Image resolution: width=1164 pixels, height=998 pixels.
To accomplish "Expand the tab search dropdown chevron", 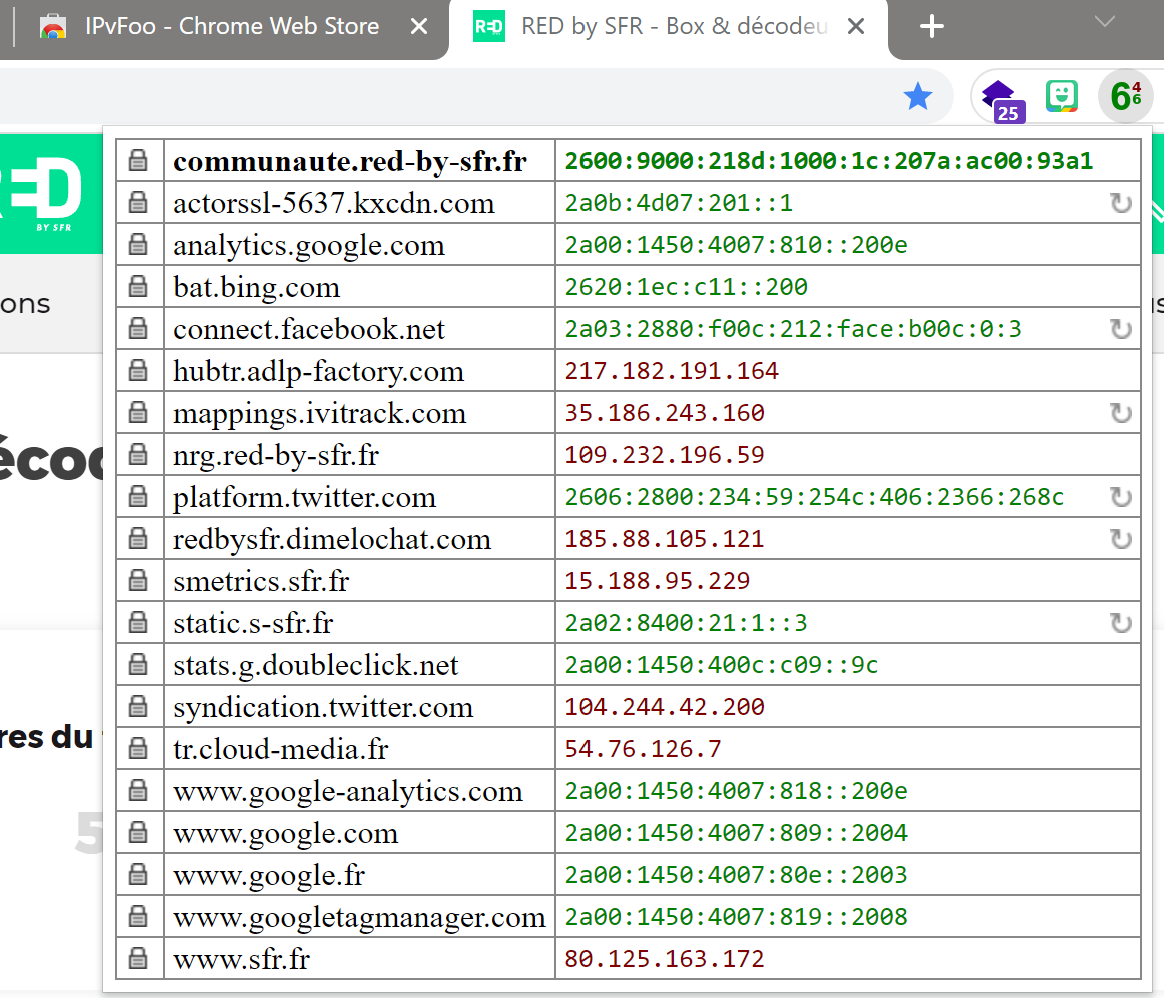I will coord(1104,22).
